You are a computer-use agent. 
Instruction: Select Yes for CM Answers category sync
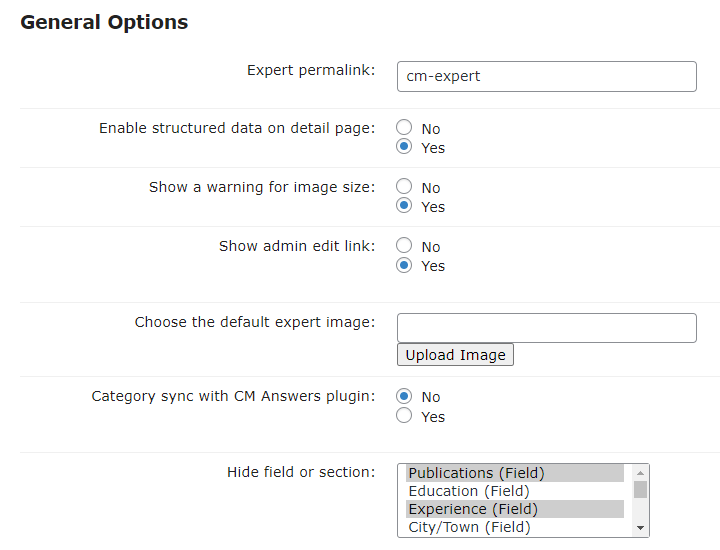pyautogui.click(x=404, y=415)
